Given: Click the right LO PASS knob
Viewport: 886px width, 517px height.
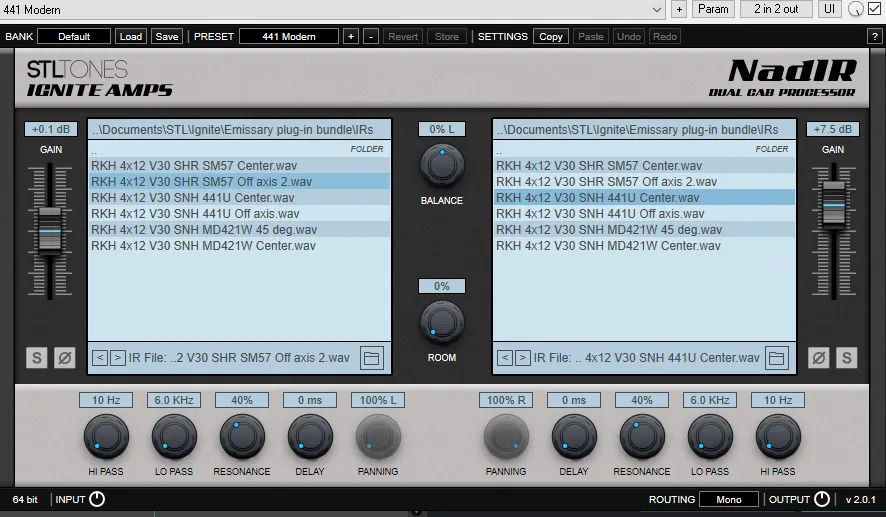Looking at the screenshot, I should tap(710, 437).
